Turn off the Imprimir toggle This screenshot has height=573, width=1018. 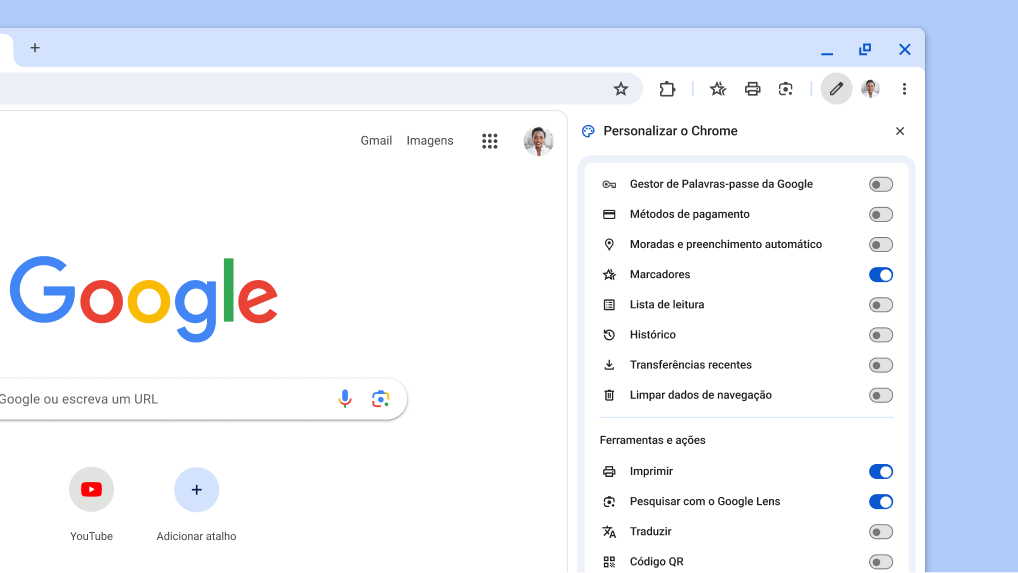(880, 472)
